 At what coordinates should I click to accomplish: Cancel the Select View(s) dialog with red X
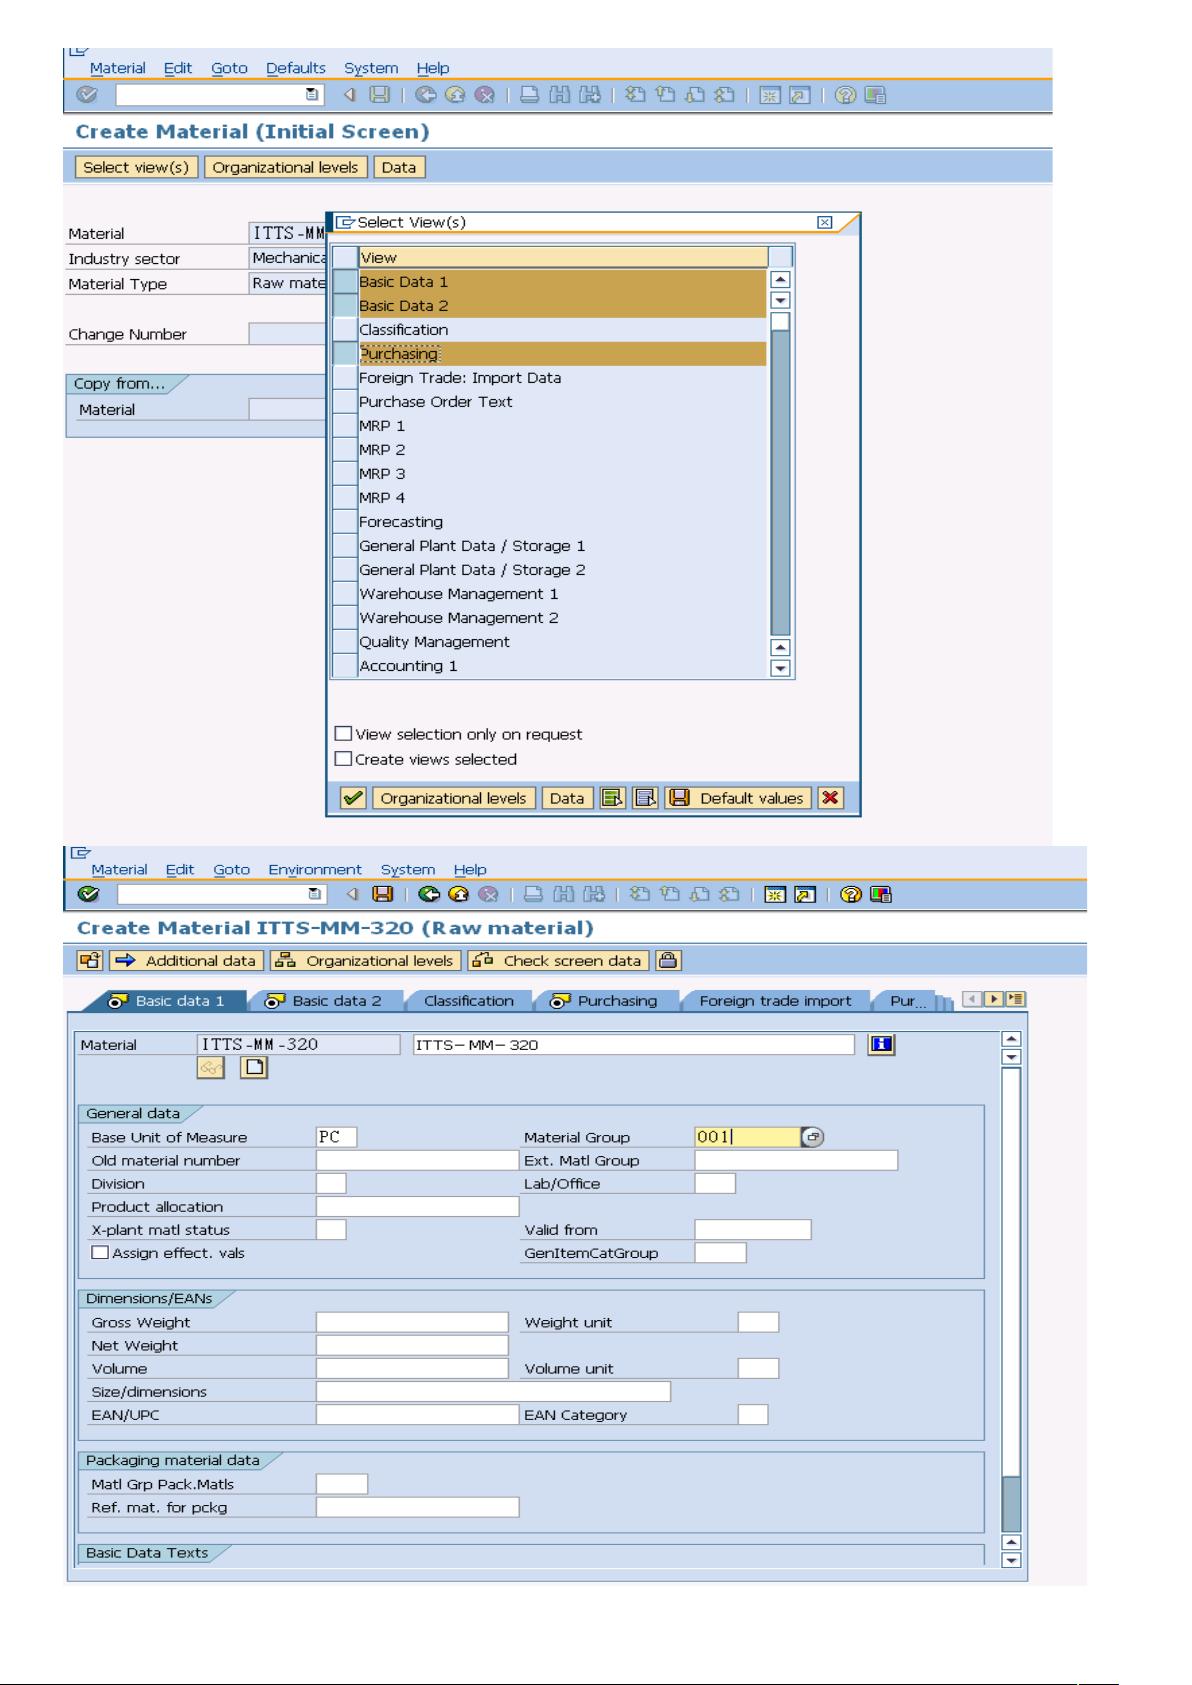tap(830, 798)
